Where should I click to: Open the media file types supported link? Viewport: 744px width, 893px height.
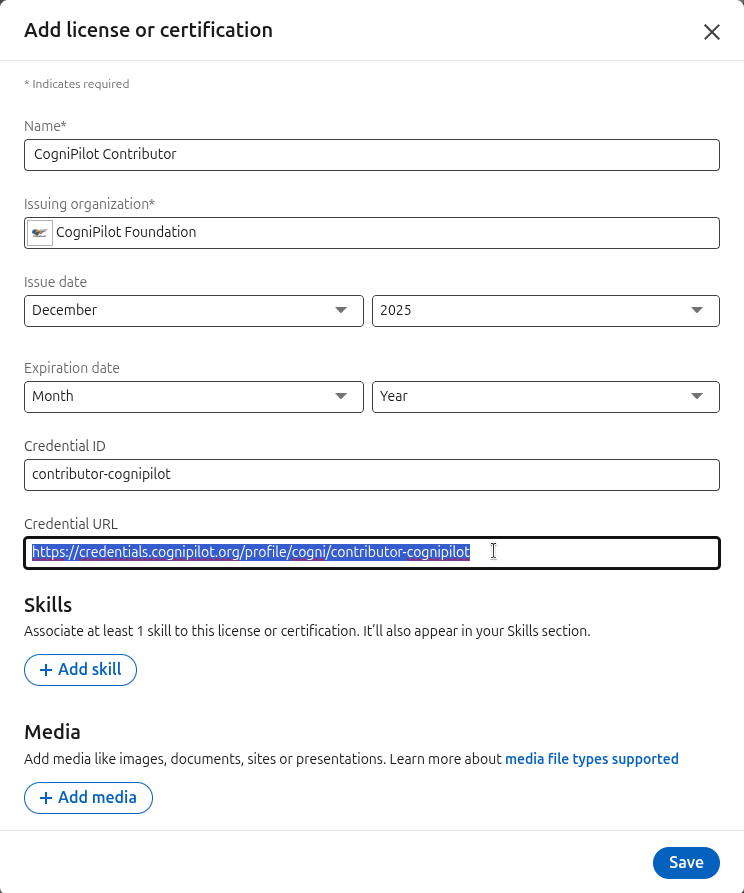[x=591, y=759]
